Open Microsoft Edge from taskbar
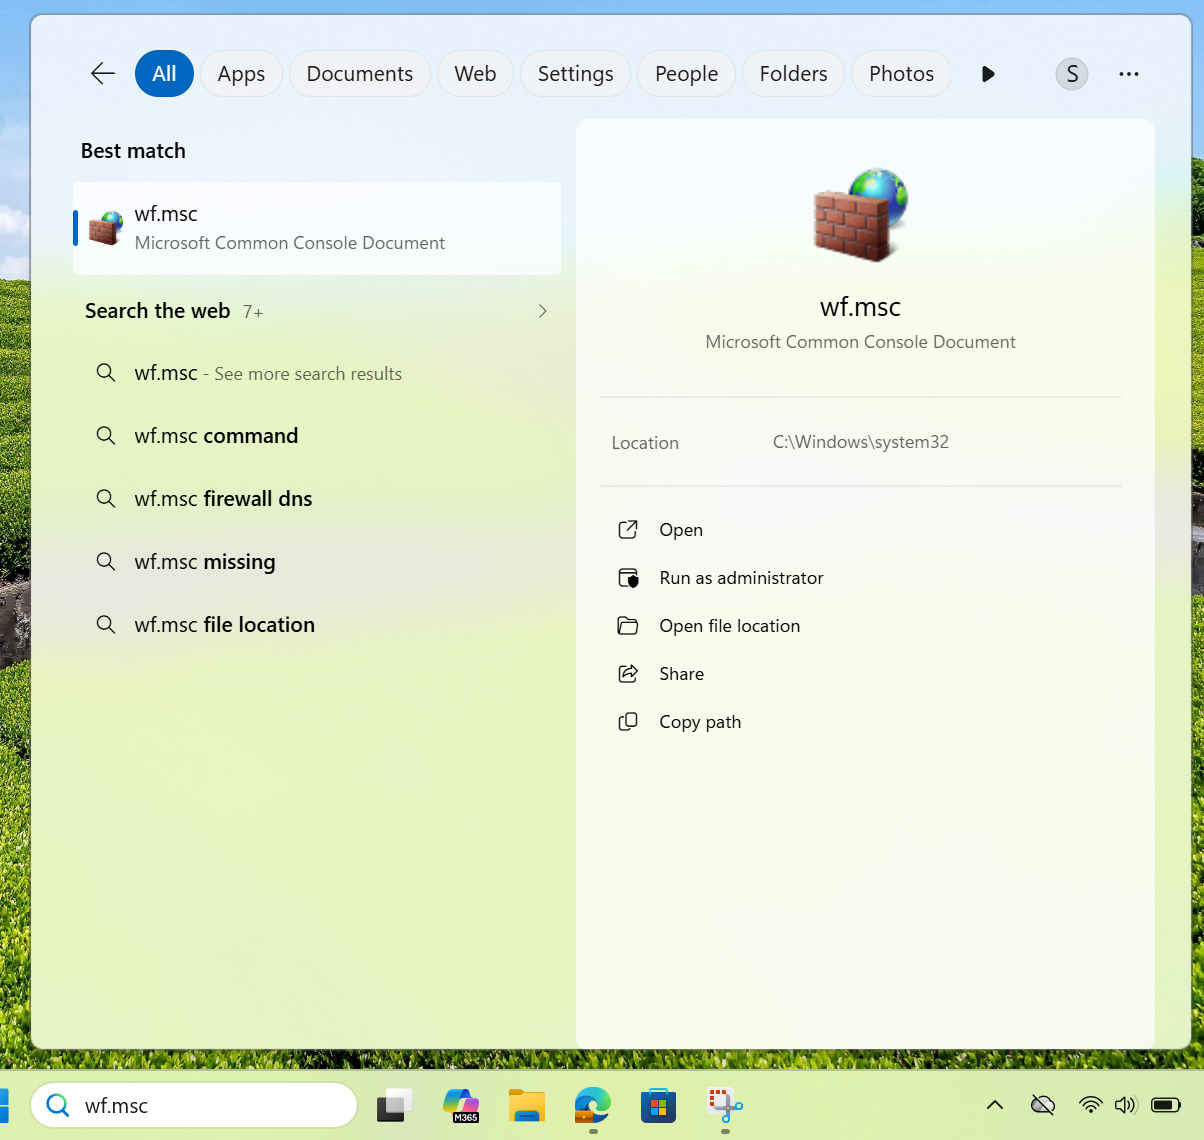The width and height of the screenshot is (1204, 1140). tap(592, 1105)
